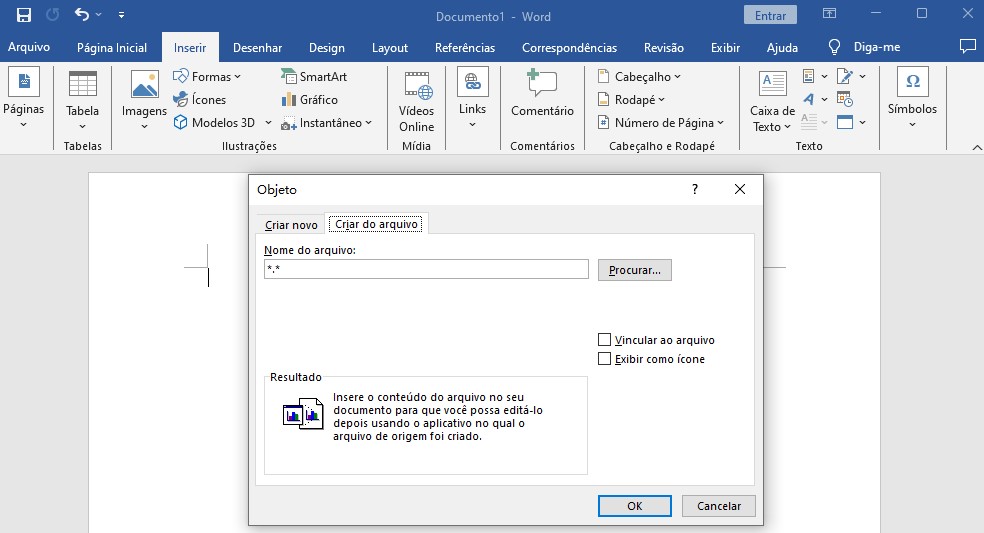Open the Instantâneo screenshot menu

tap(327, 122)
